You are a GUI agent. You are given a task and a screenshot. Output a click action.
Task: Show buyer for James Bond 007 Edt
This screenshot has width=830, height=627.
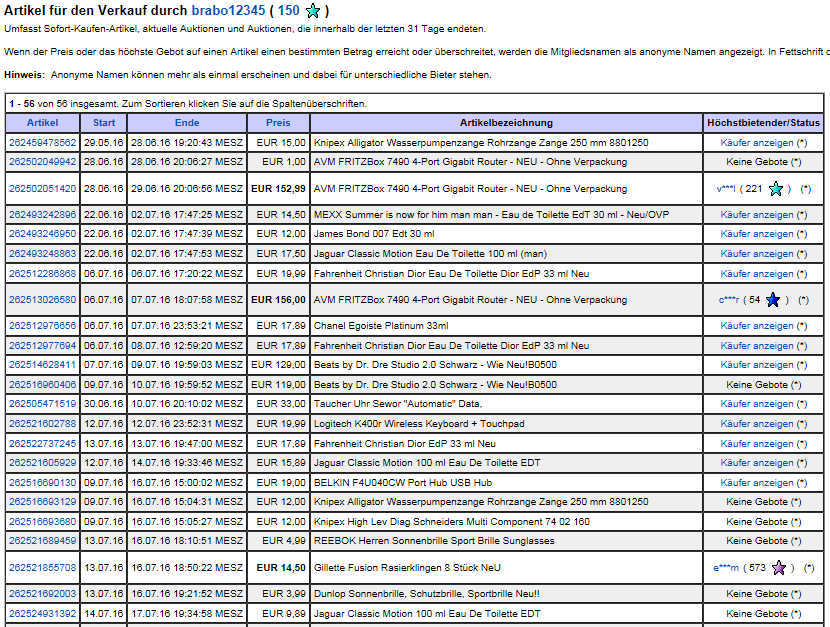pyautogui.click(x=757, y=234)
